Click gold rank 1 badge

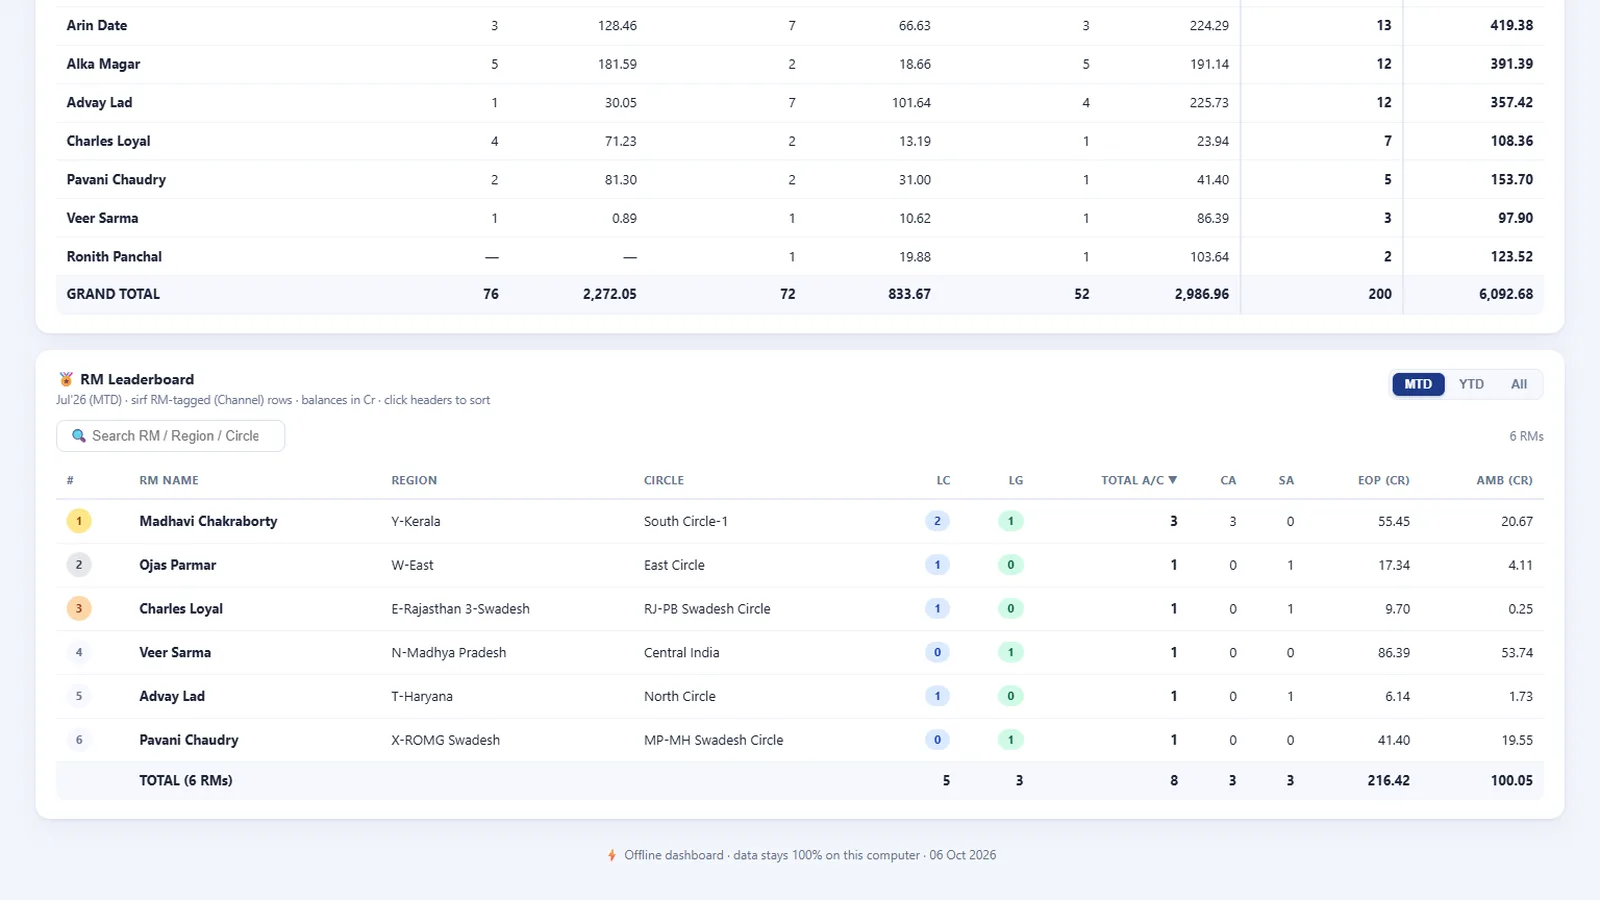tap(79, 521)
